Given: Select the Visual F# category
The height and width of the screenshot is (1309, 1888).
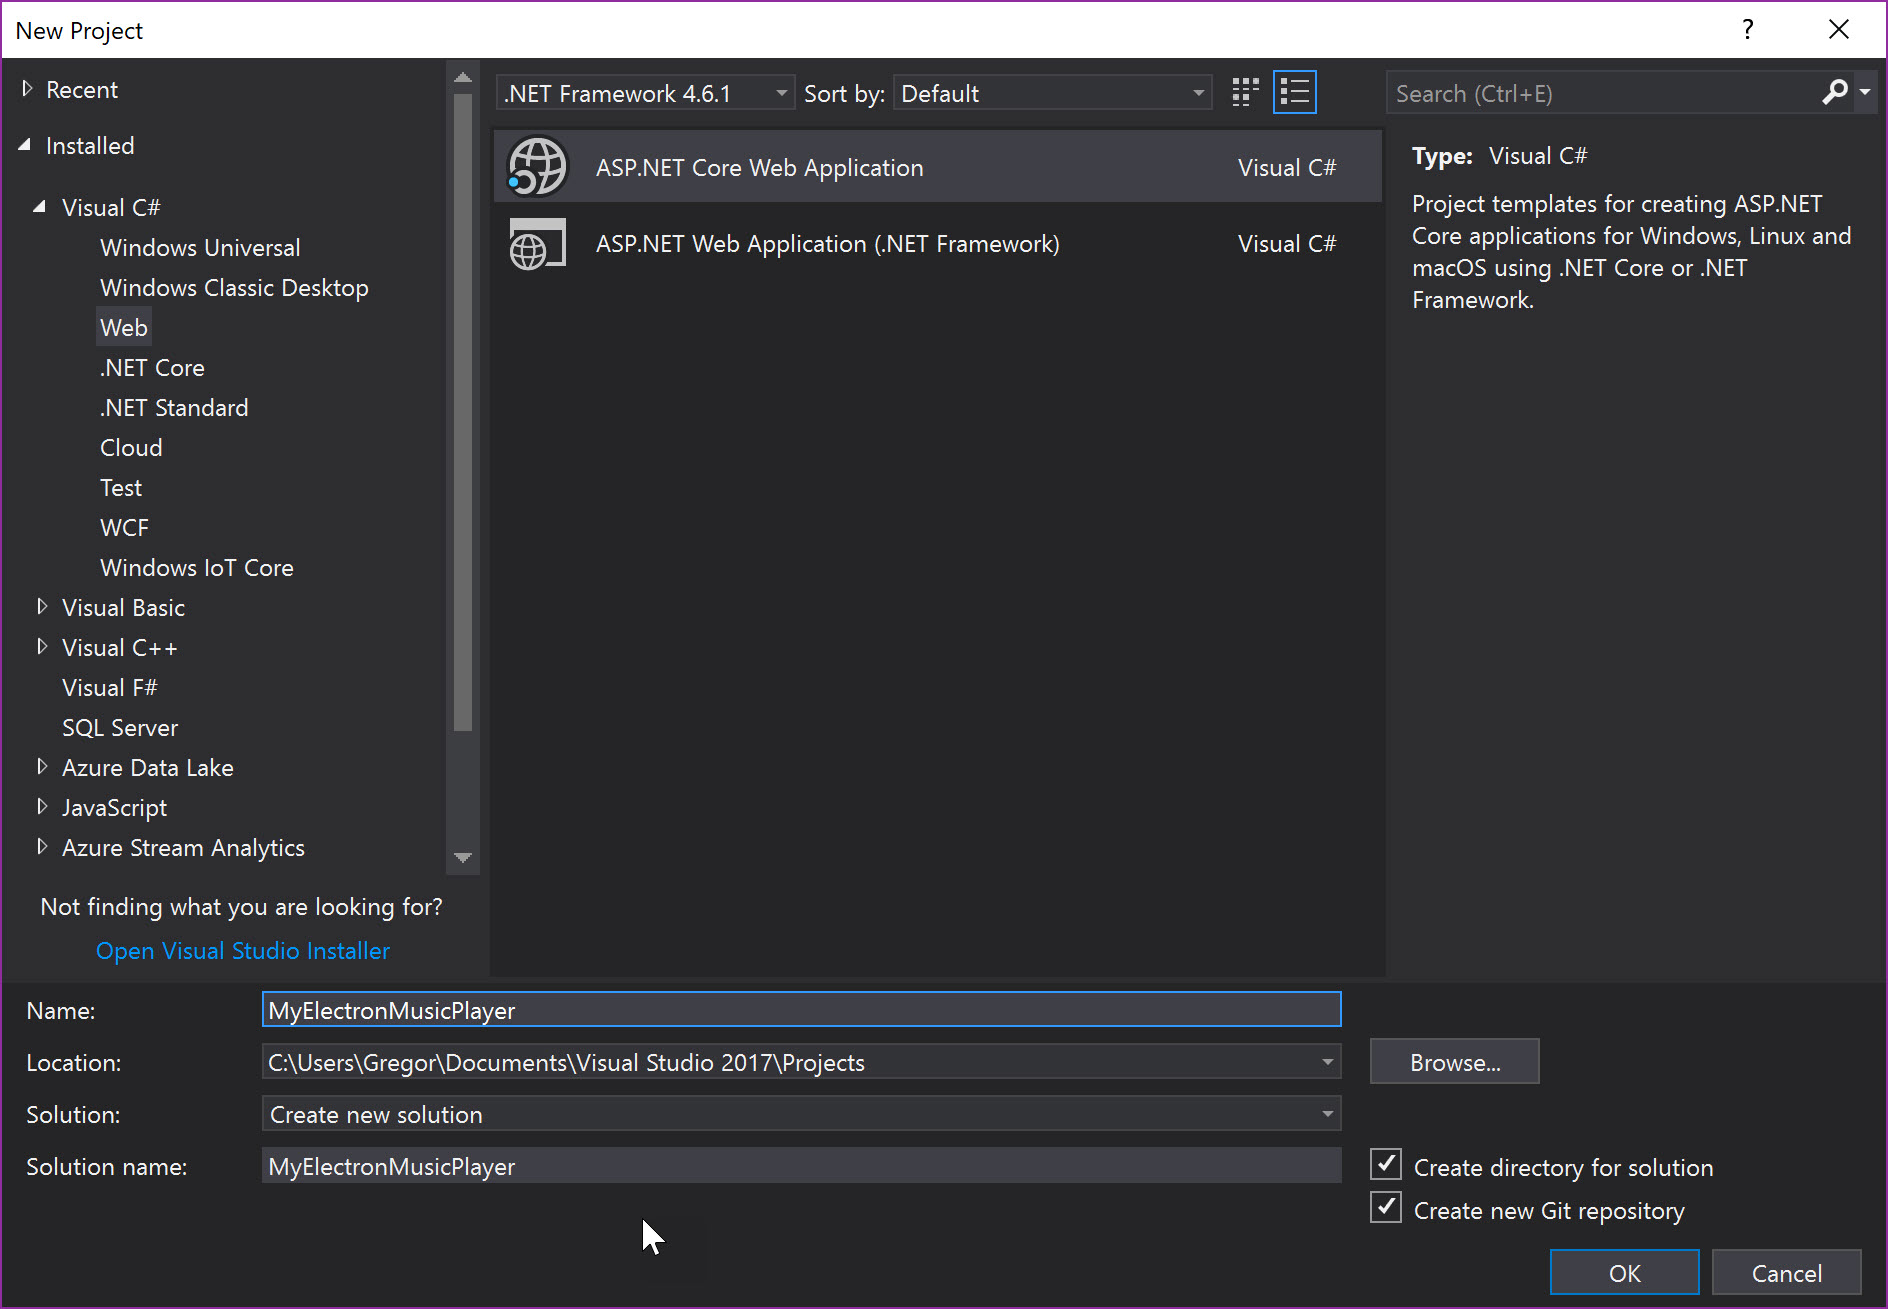Looking at the screenshot, I should 110,688.
